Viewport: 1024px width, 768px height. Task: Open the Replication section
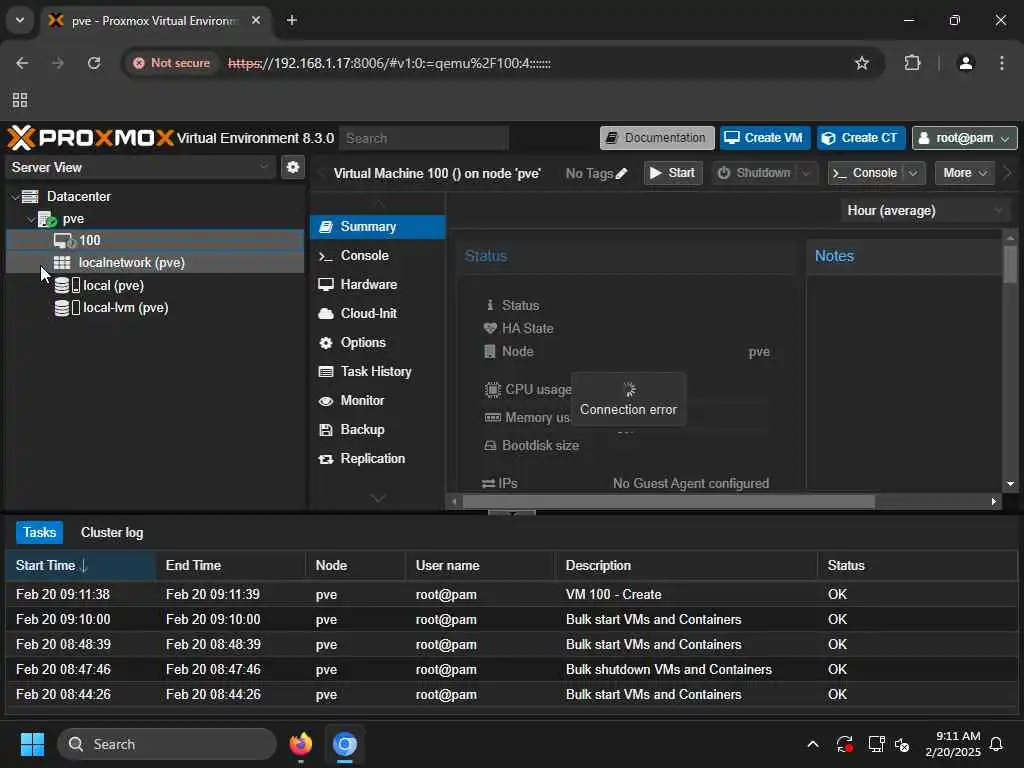point(377,458)
